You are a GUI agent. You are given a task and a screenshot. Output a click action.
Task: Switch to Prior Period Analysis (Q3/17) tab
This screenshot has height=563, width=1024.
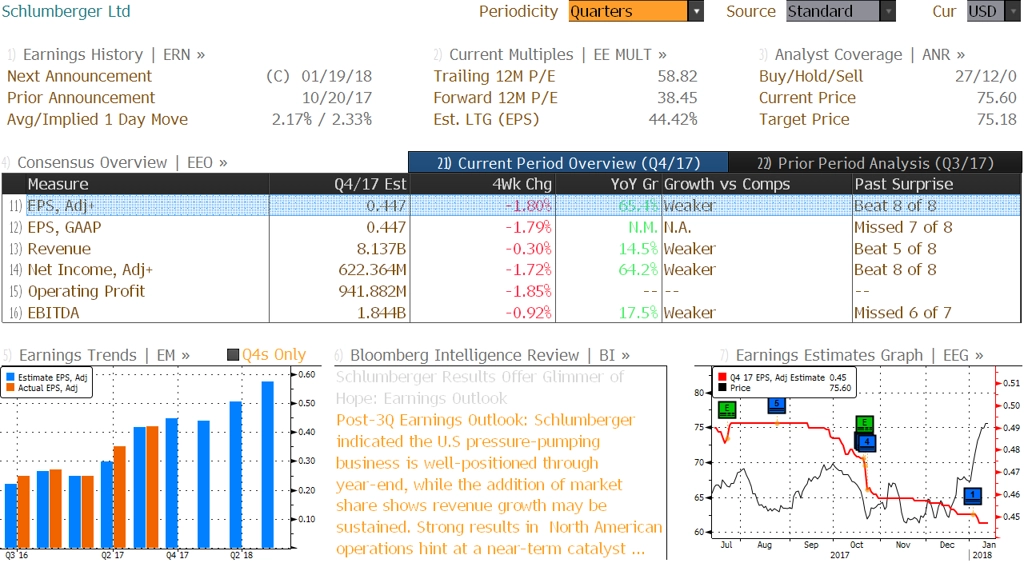[874, 163]
